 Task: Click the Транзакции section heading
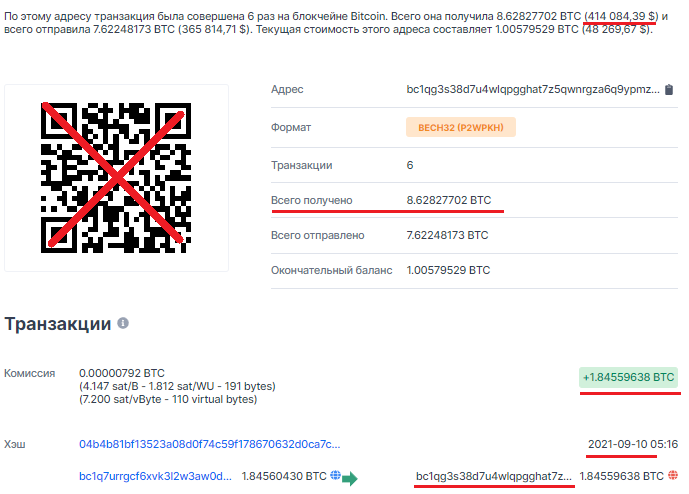click(x=58, y=324)
